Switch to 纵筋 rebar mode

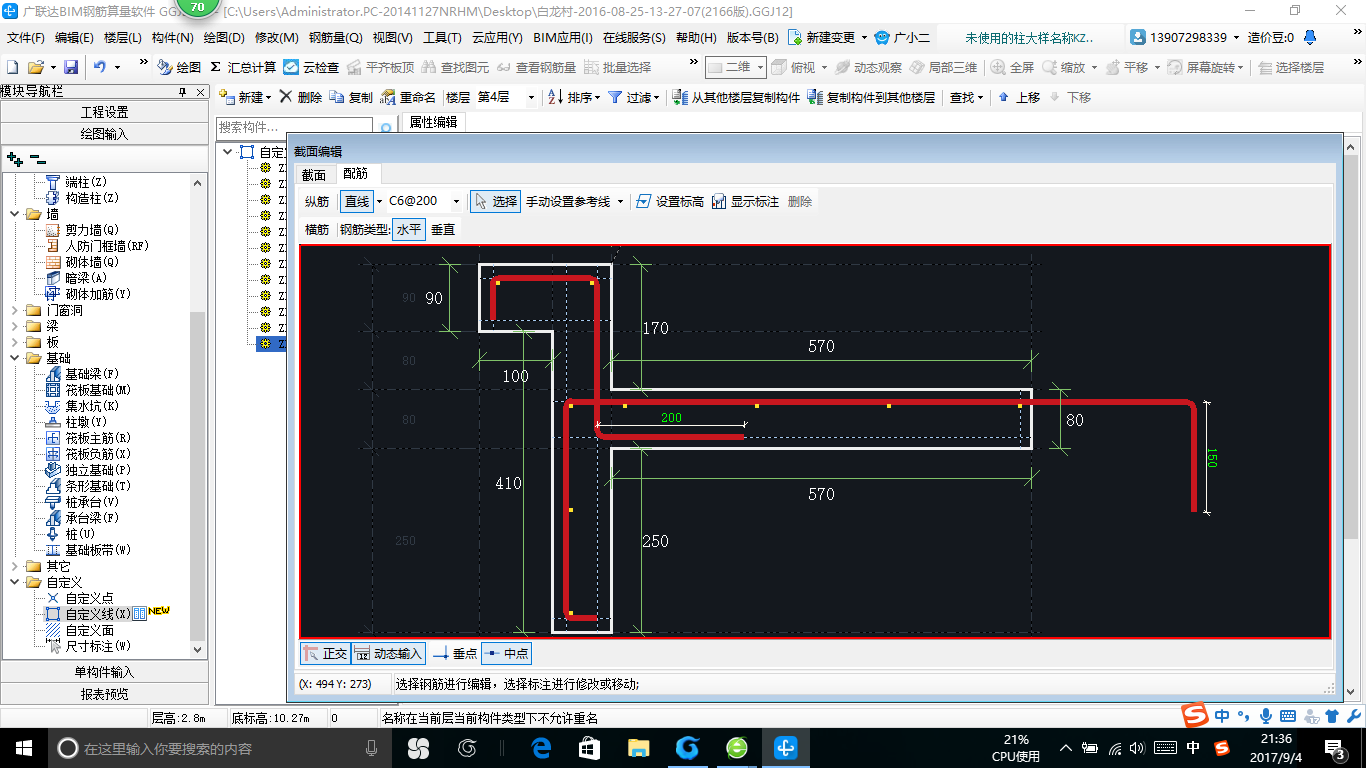(317, 201)
